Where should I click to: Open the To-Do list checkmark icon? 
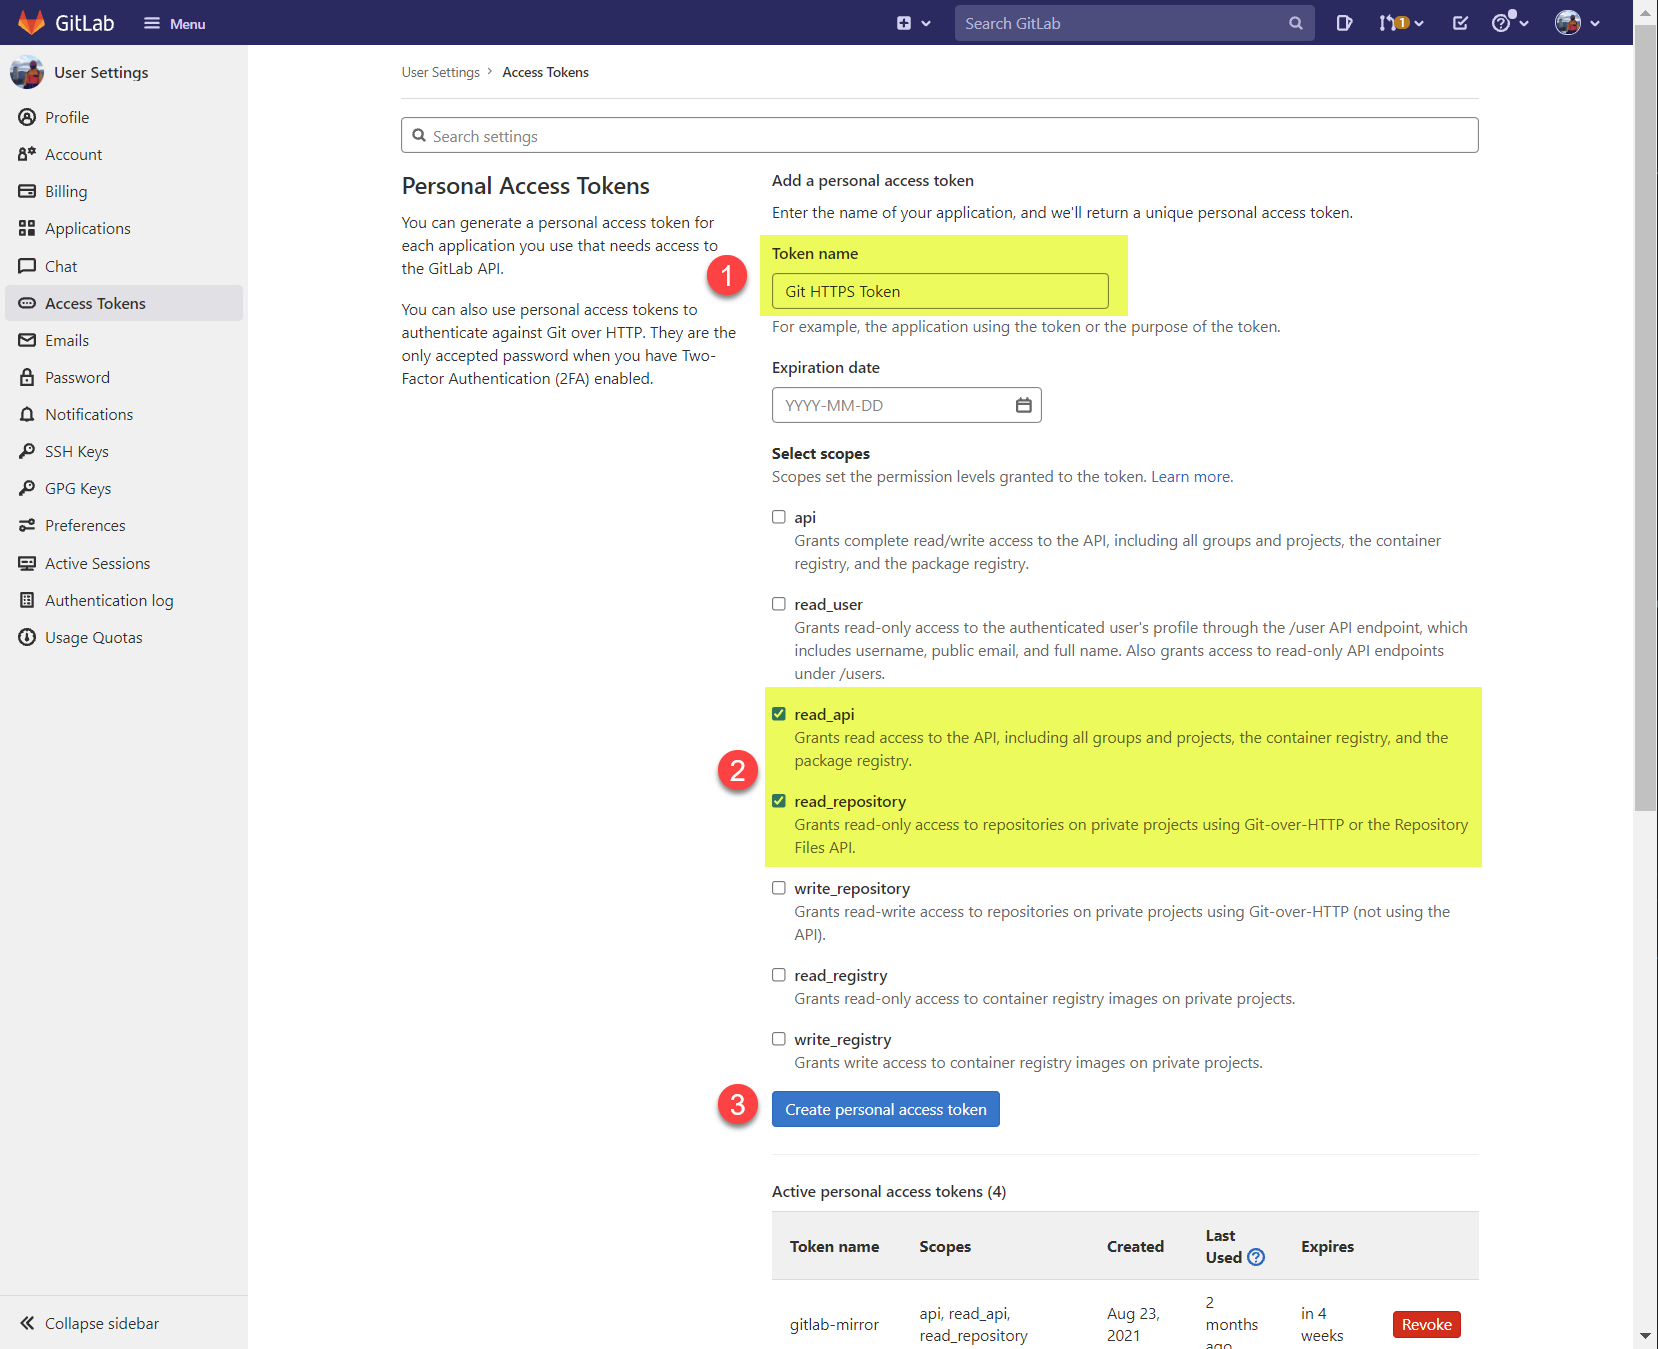pos(1460,23)
